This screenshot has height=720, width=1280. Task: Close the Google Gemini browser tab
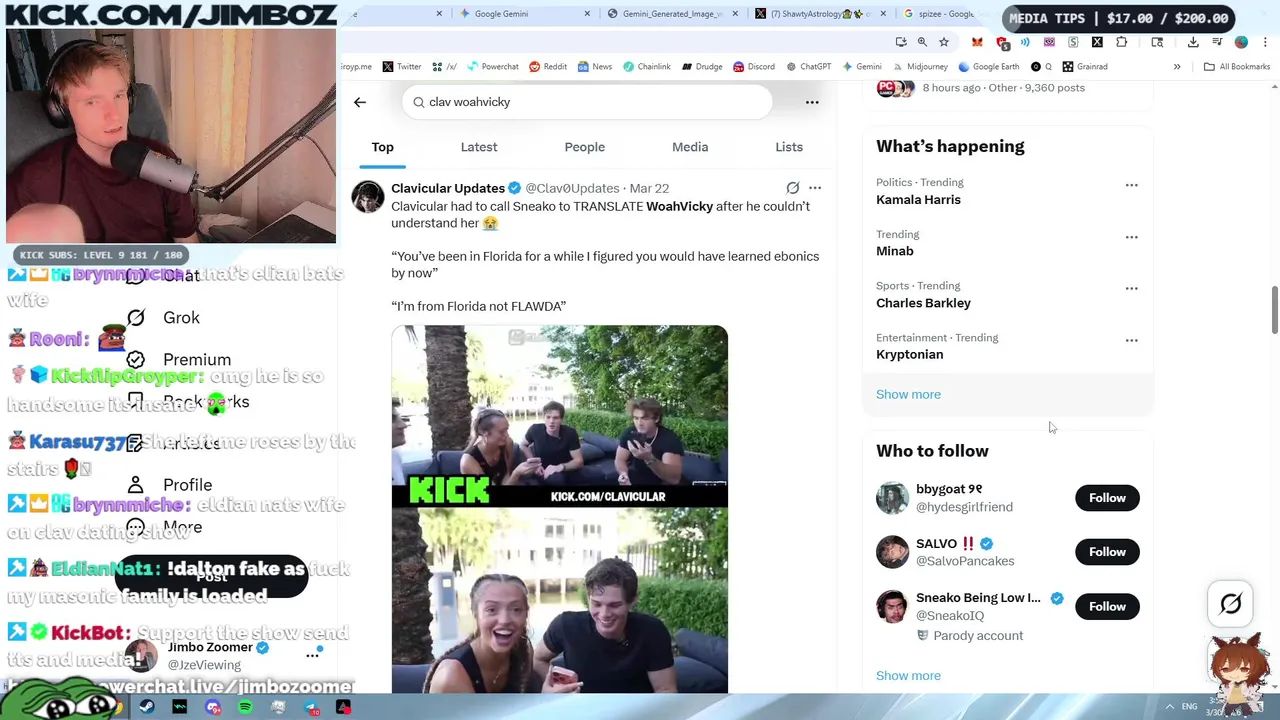pyautogui.click(x=587, y=14)
